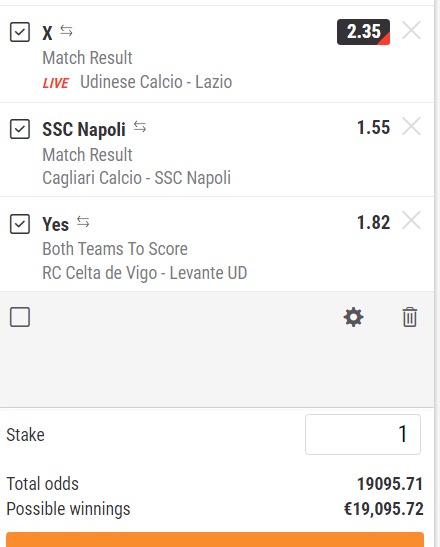Remove the Celta de Vigo - Levante bet

411,220
